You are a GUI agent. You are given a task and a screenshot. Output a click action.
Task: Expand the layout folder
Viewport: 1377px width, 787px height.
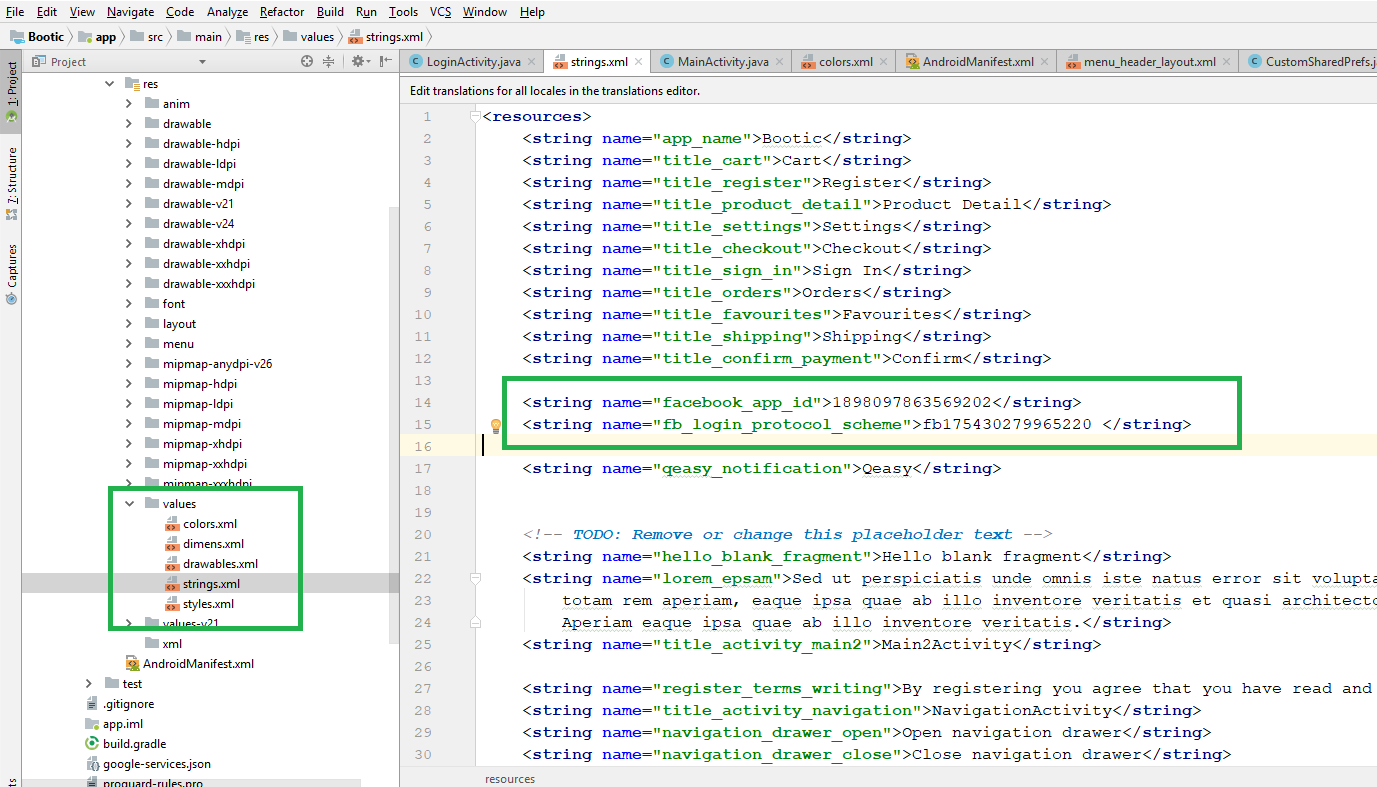[129, 324]
